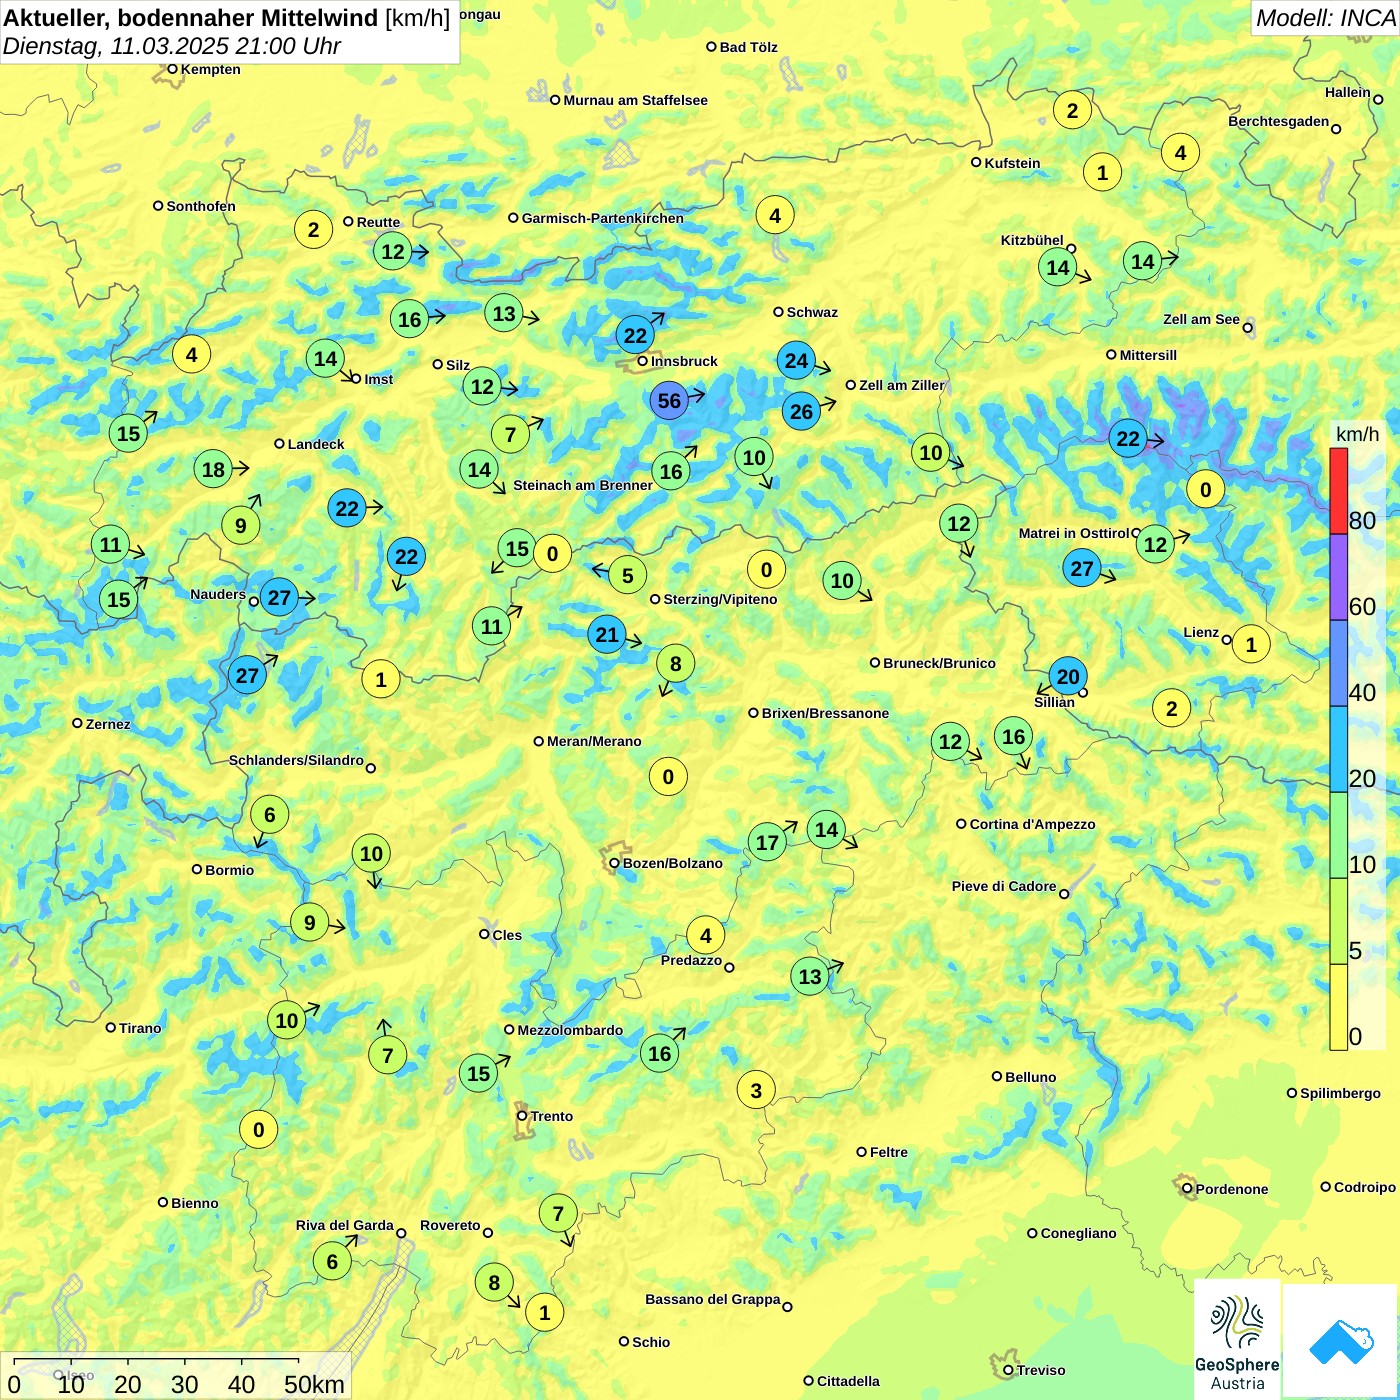Click the Bozen/Bolzano city label

(x=672, y=863)
